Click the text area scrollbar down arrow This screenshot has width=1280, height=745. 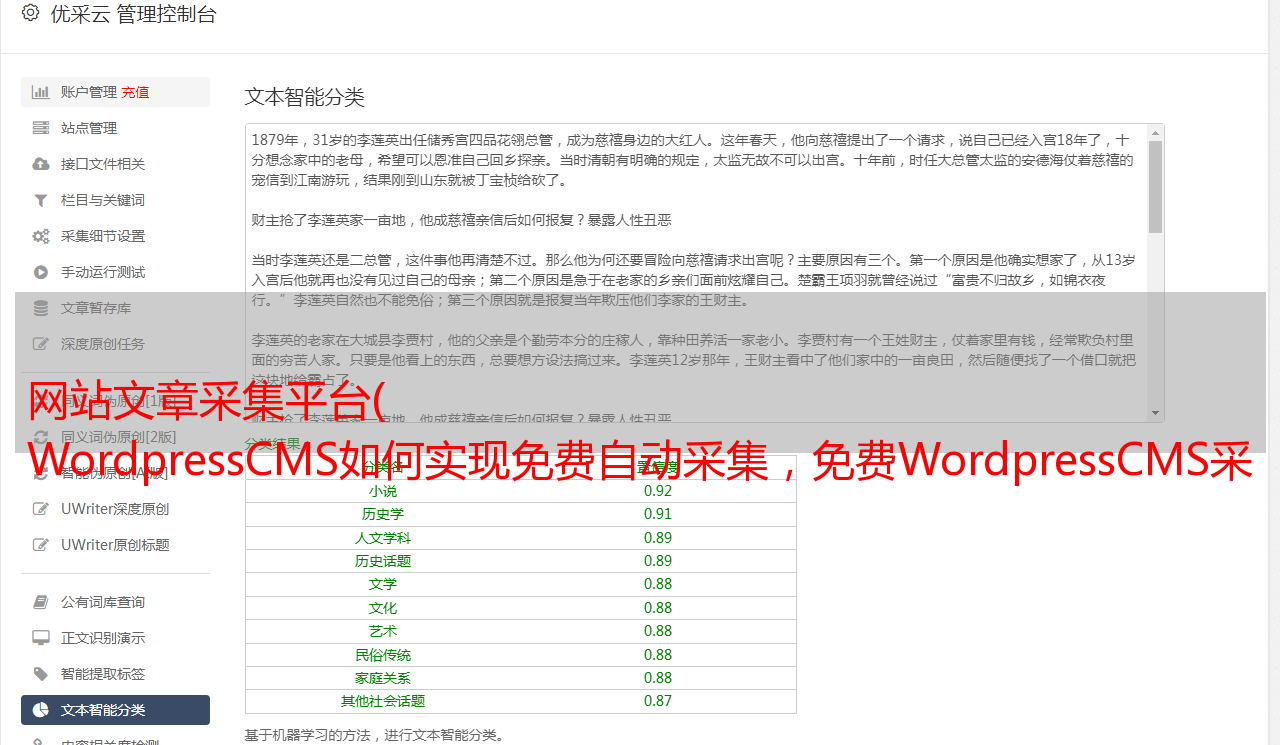click(x=1156, y=413)
